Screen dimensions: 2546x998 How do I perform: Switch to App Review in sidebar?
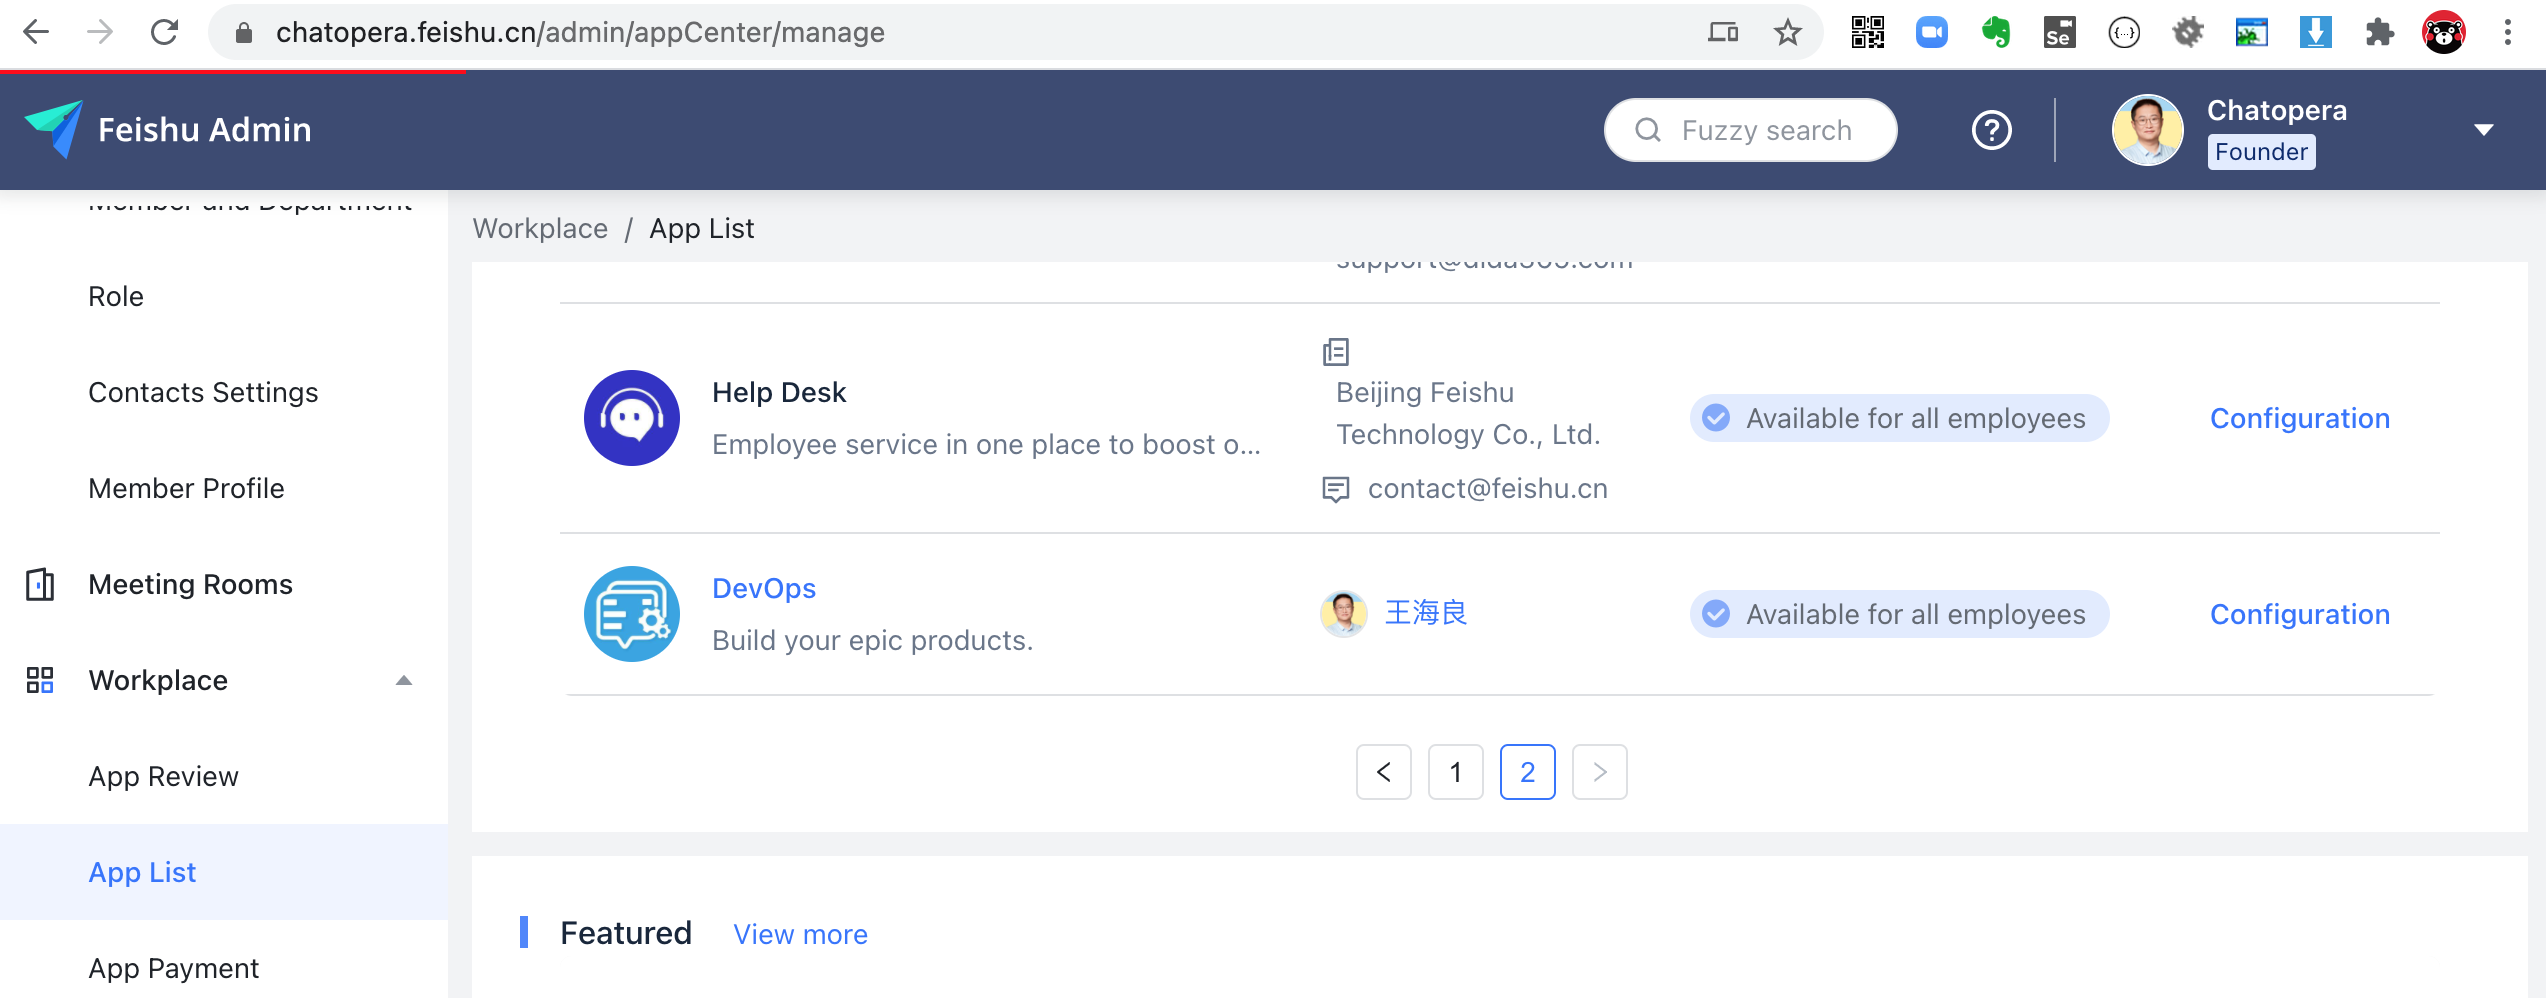tap(163, 776)
